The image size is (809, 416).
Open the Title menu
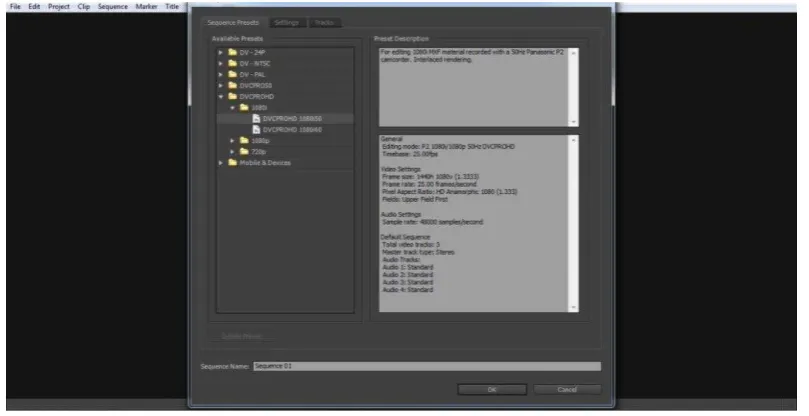[x=172, y=7]
